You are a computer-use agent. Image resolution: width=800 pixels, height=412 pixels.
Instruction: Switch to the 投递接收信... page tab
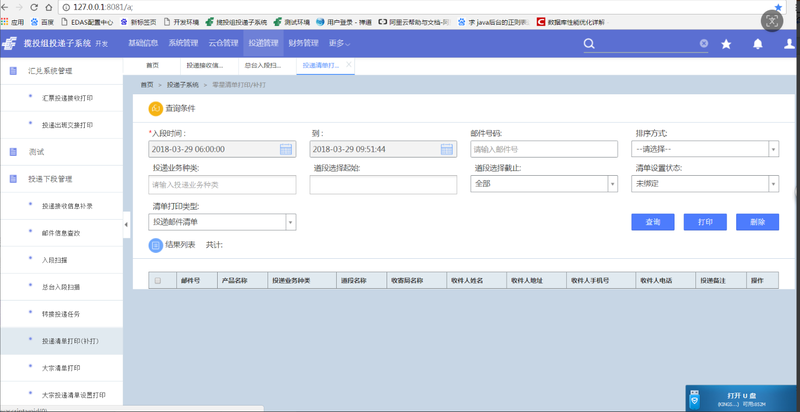click(205, 66)
